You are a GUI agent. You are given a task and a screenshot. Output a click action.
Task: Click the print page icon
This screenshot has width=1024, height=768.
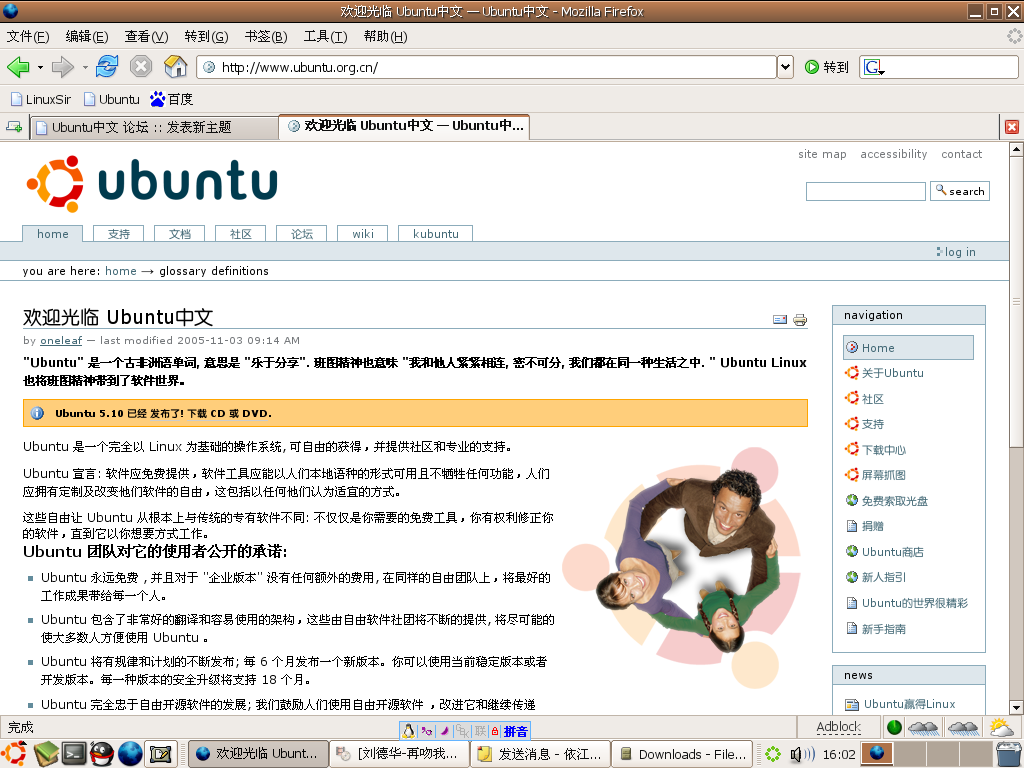point(800,319)
